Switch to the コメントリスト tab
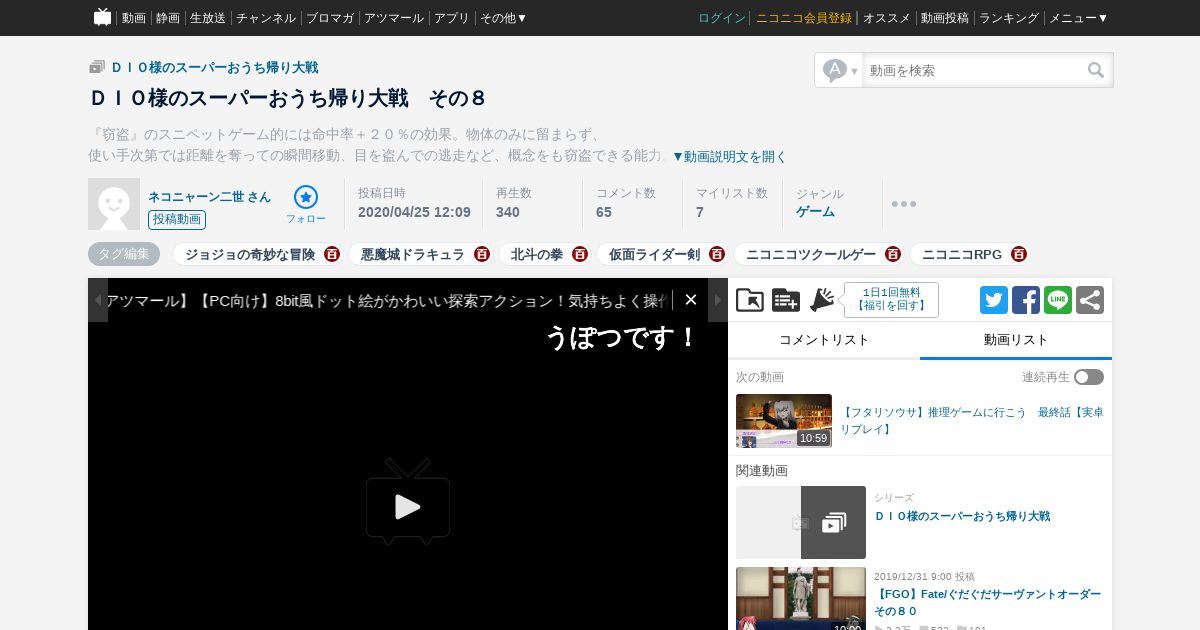The image size is (1200, 630). tap(824, 340)
